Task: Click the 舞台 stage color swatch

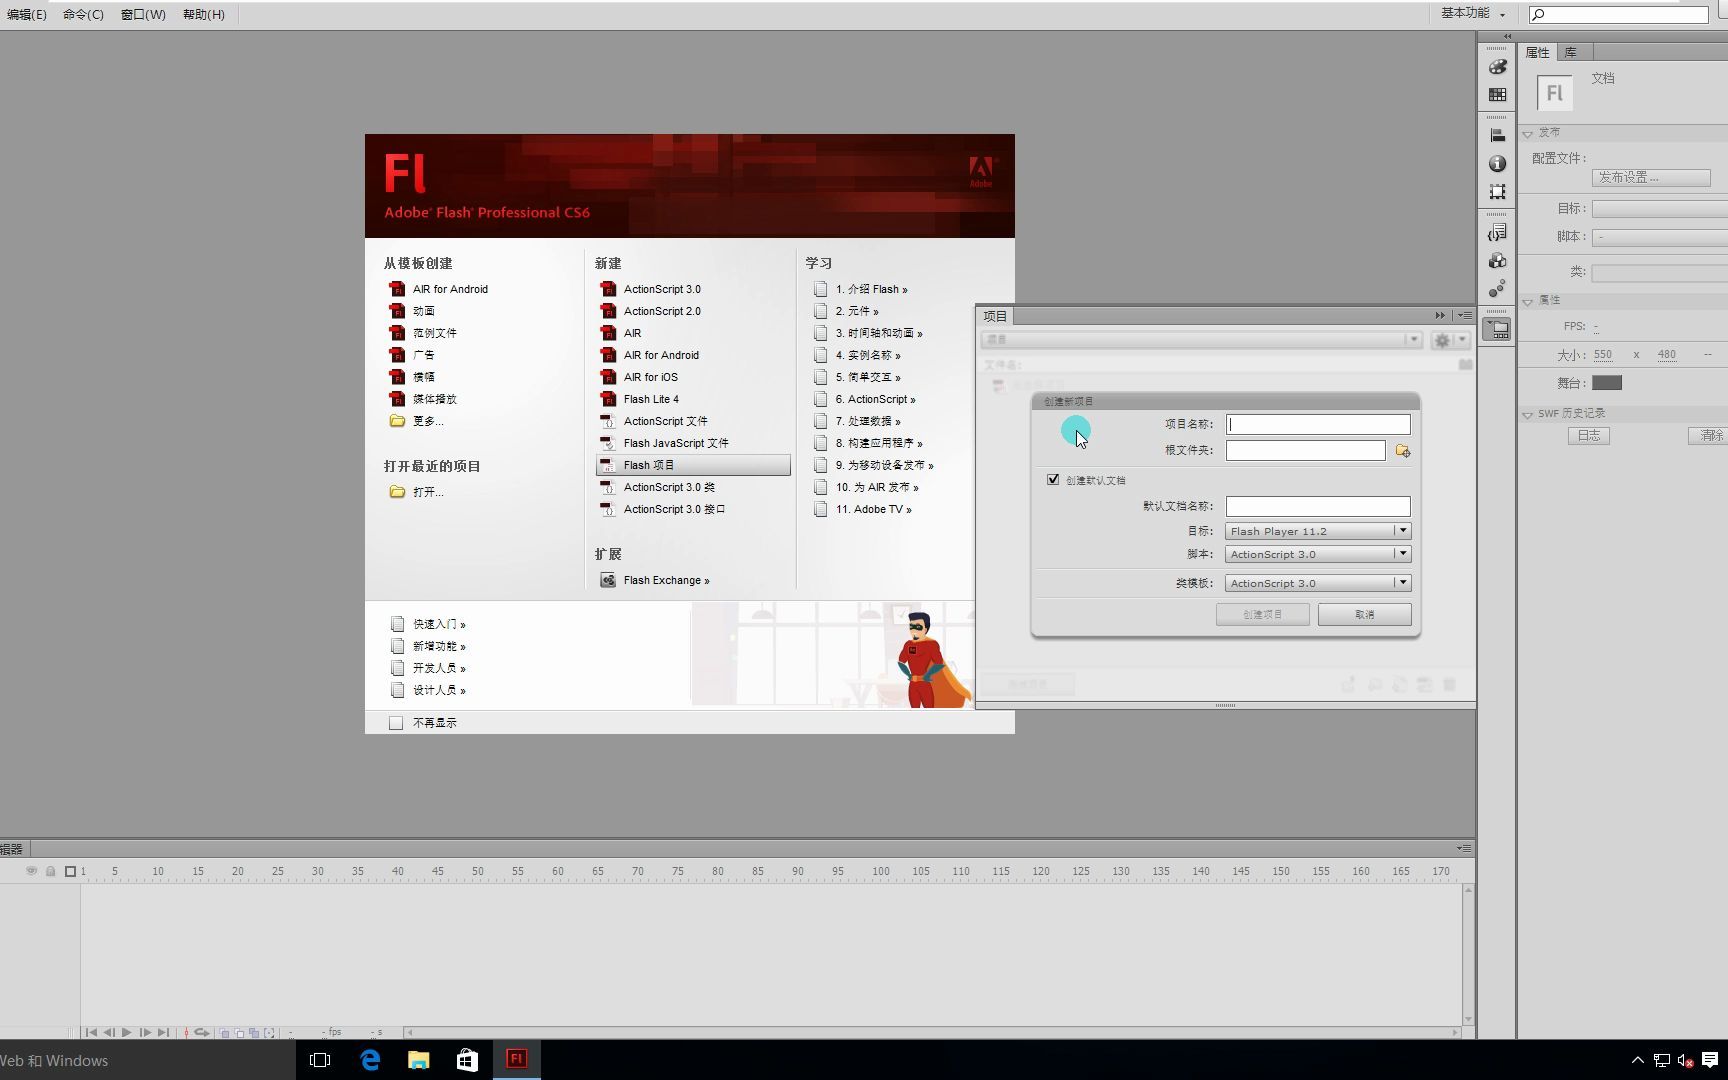Action: [x=1607, y=383]
